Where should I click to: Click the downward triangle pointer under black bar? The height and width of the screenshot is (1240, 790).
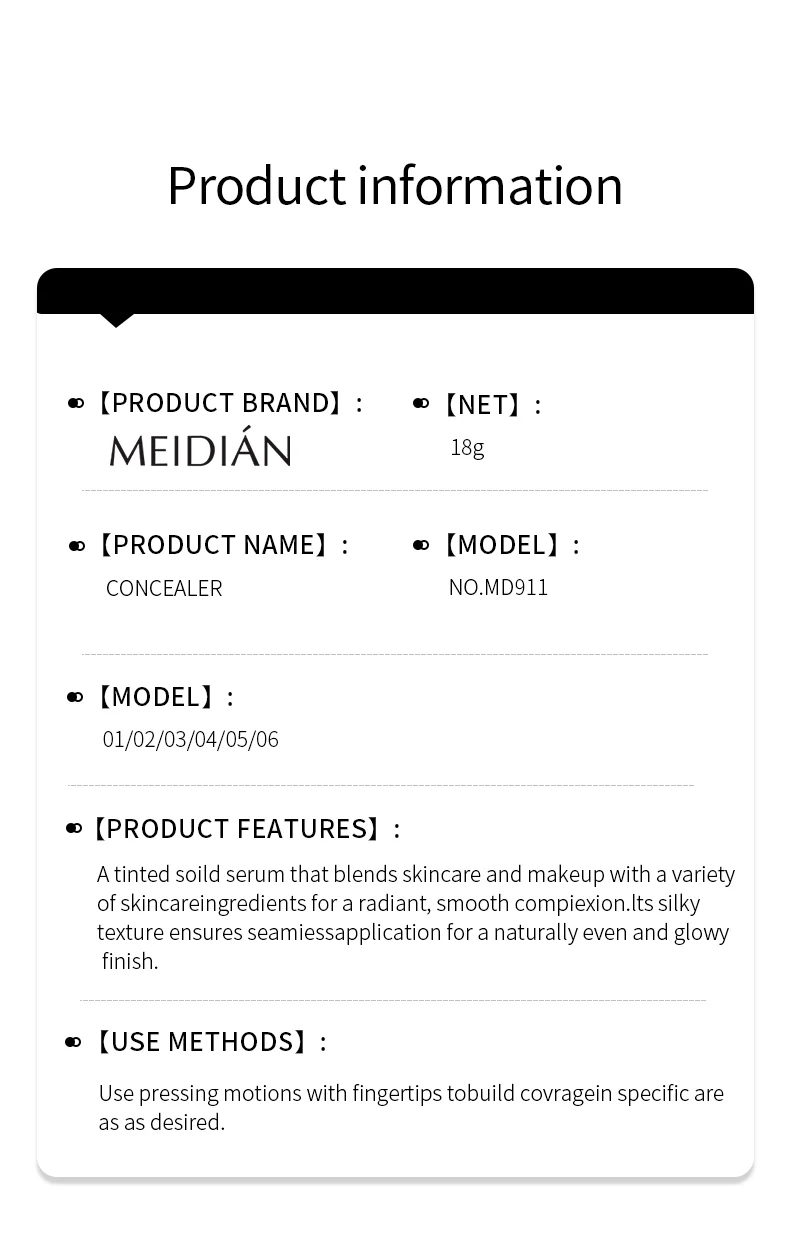point(117,320)
